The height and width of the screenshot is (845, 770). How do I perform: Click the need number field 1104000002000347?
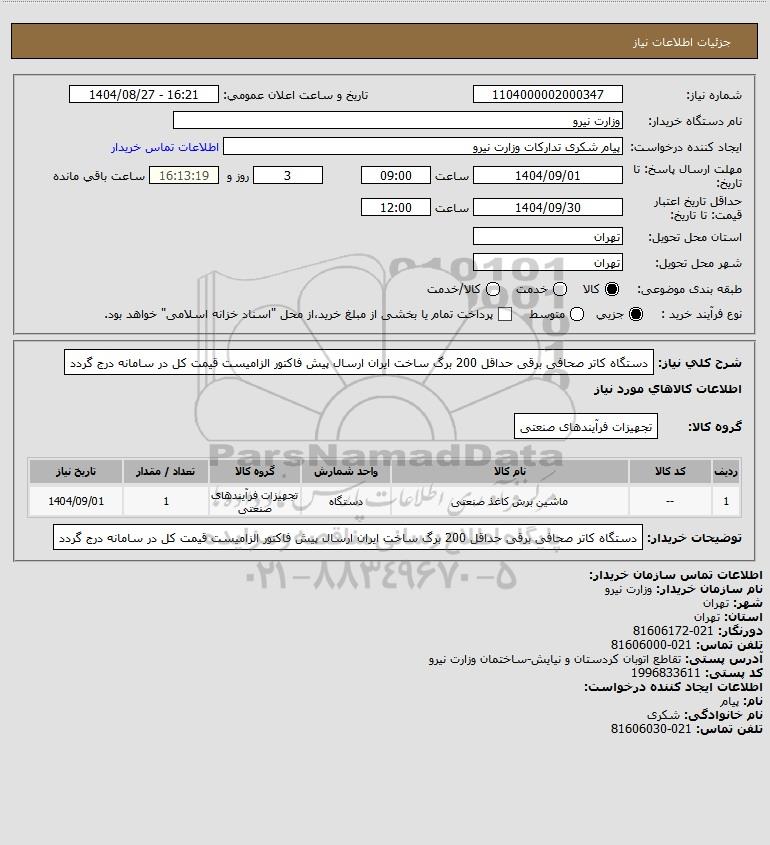[547, 94]
